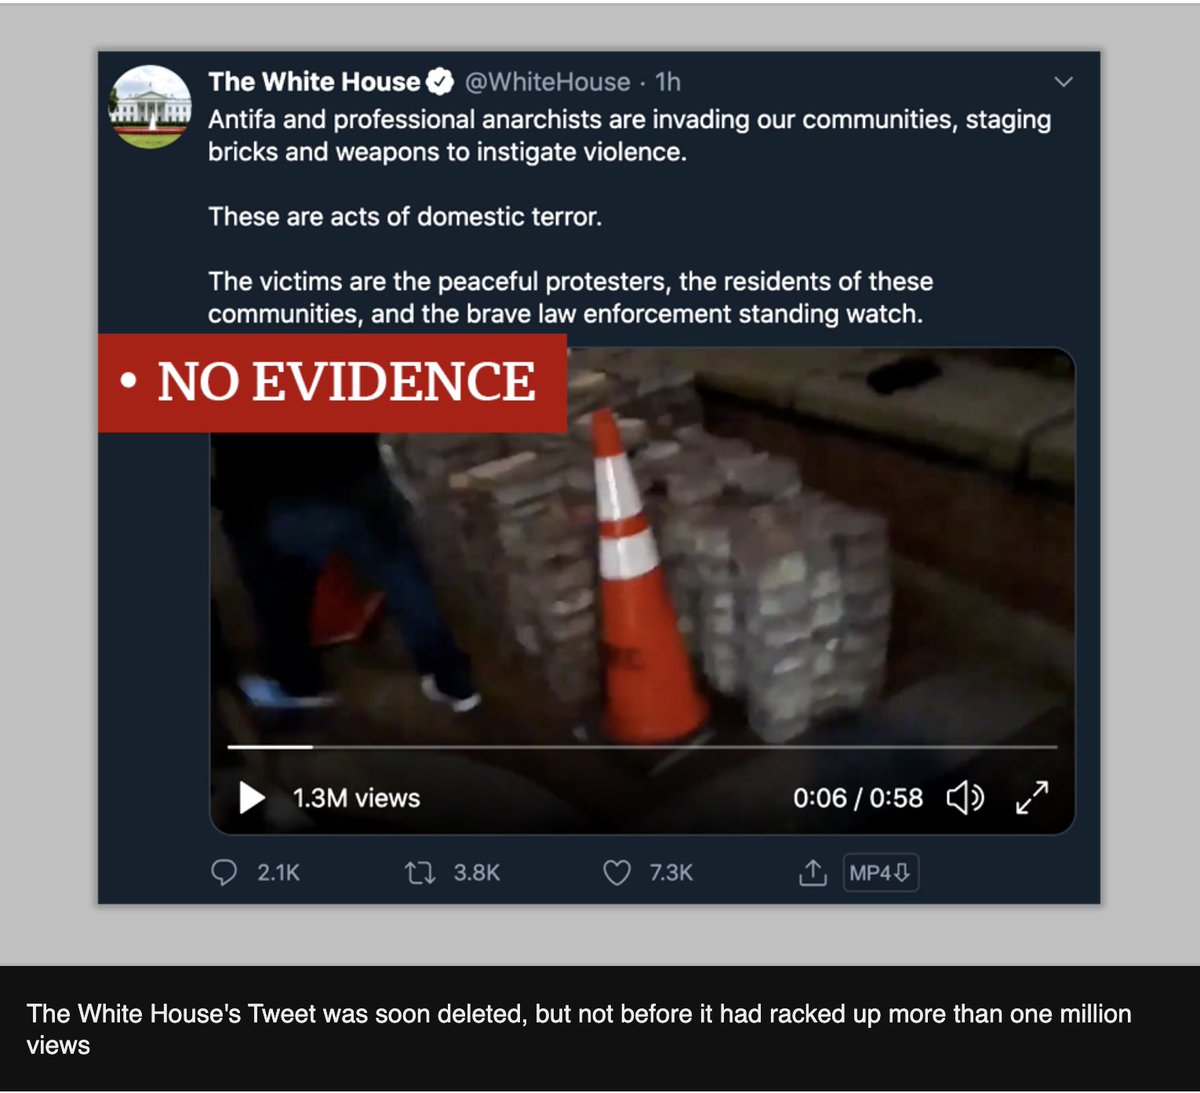Retweet using the retweet icon
The height and width of the screenshot is (1093, 1200).
click(x=420, y=873)
